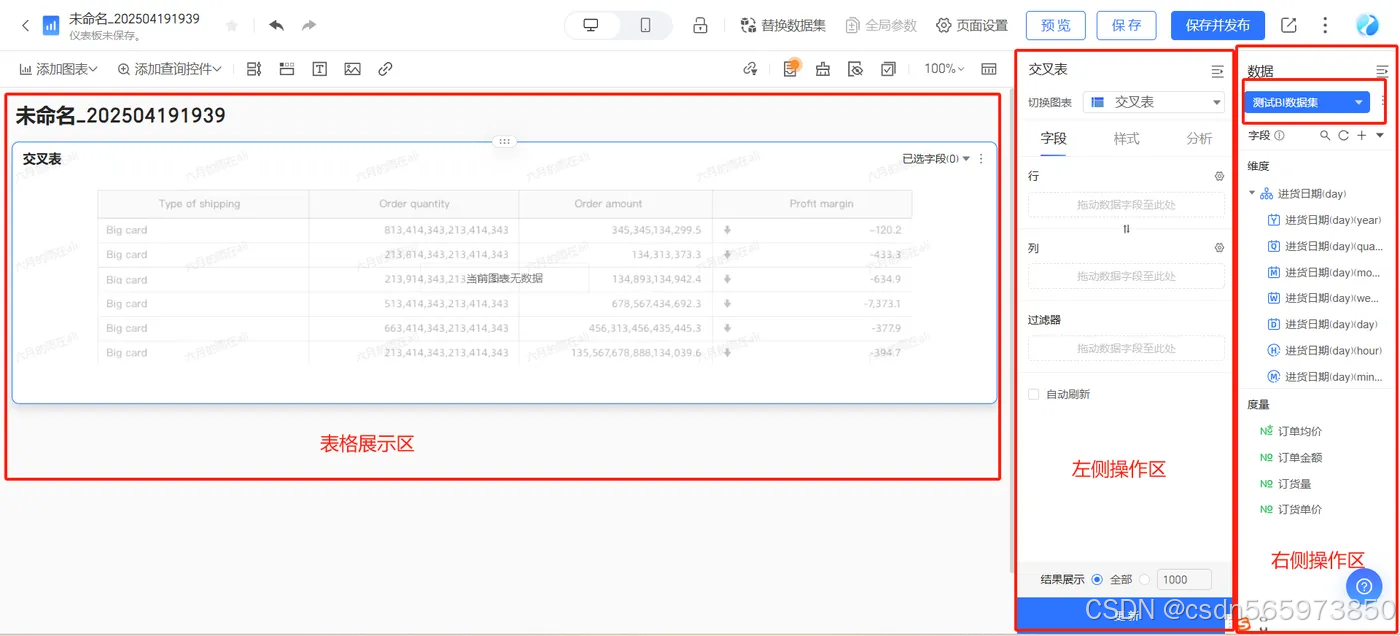Click the 保存 (save) button

(1126, 25)
